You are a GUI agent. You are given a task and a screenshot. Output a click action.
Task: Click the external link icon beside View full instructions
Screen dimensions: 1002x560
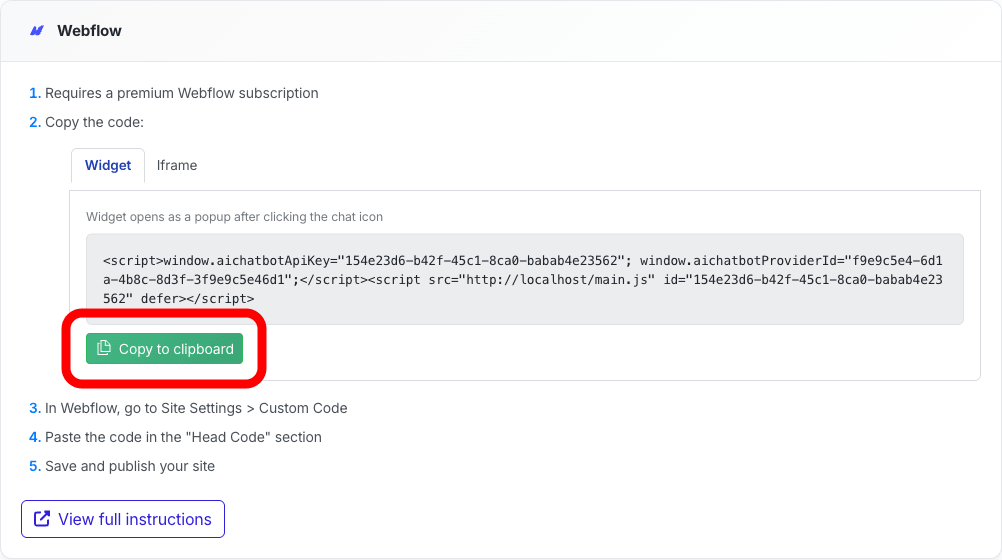[42, 519]
